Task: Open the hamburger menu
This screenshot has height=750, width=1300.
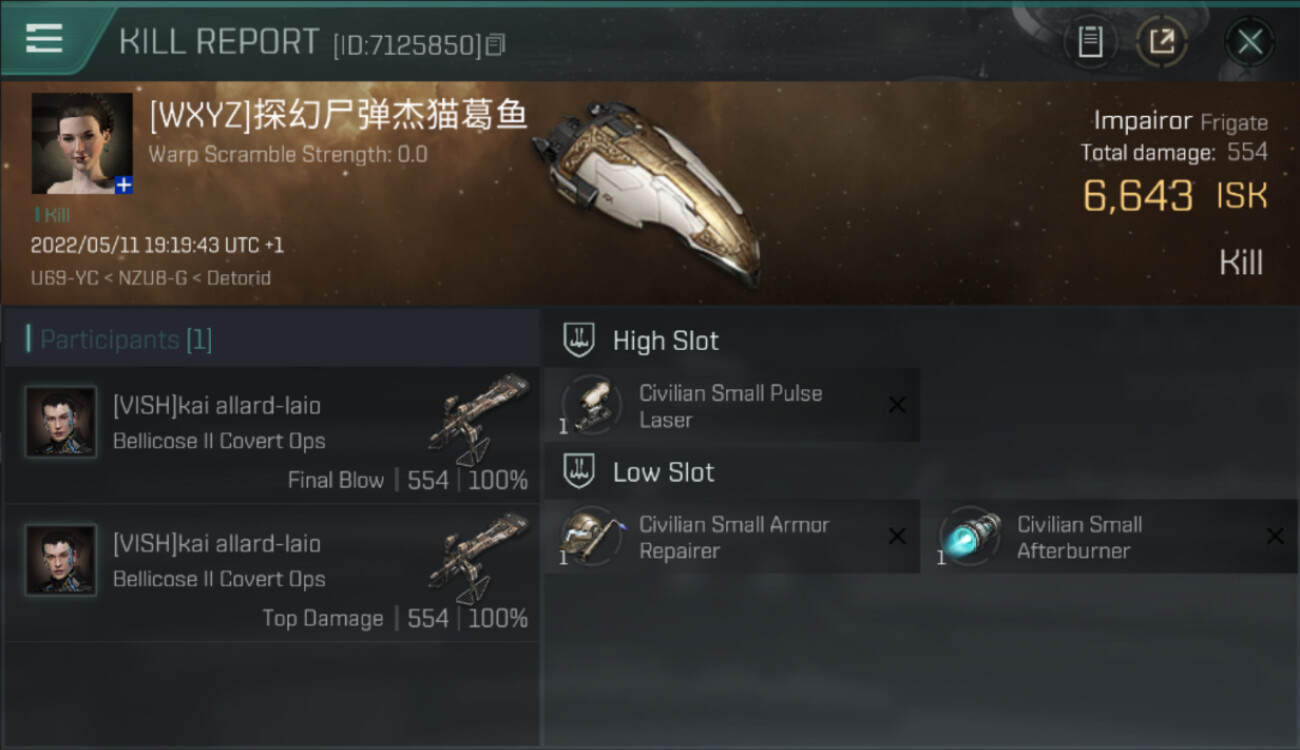Action: (44, 38)
